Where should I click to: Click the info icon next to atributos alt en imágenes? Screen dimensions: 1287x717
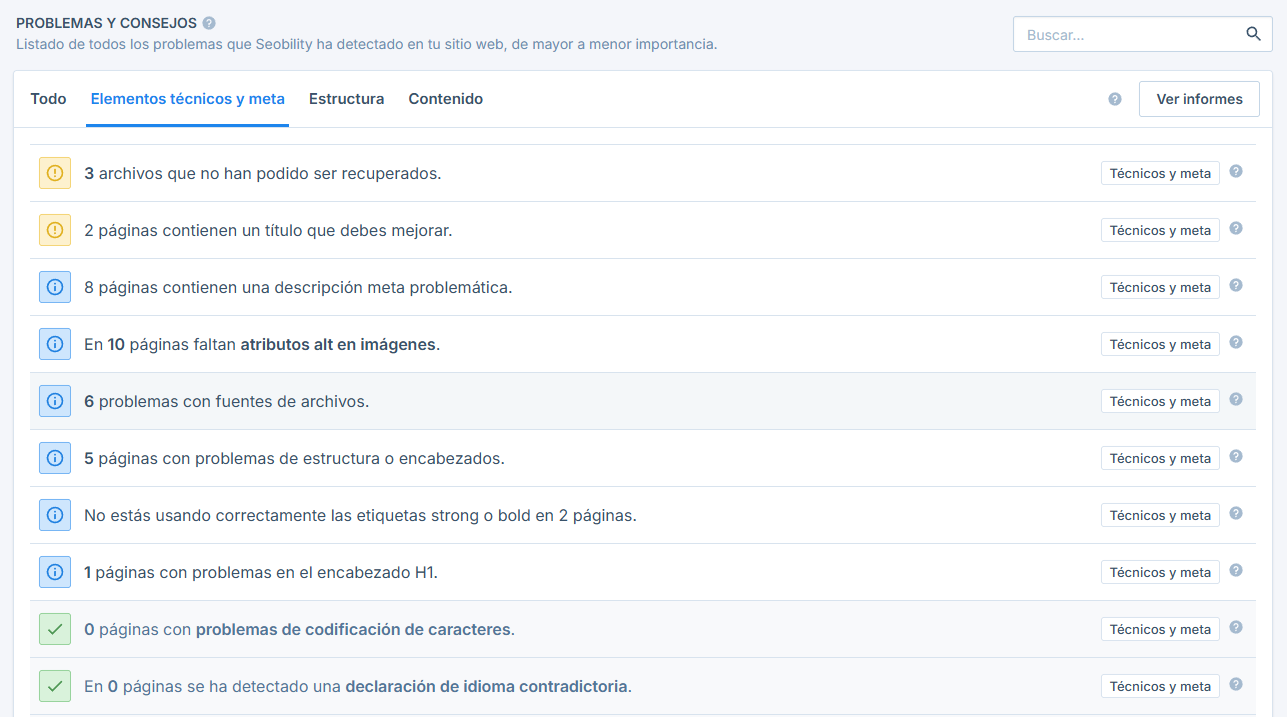point(54,343)
